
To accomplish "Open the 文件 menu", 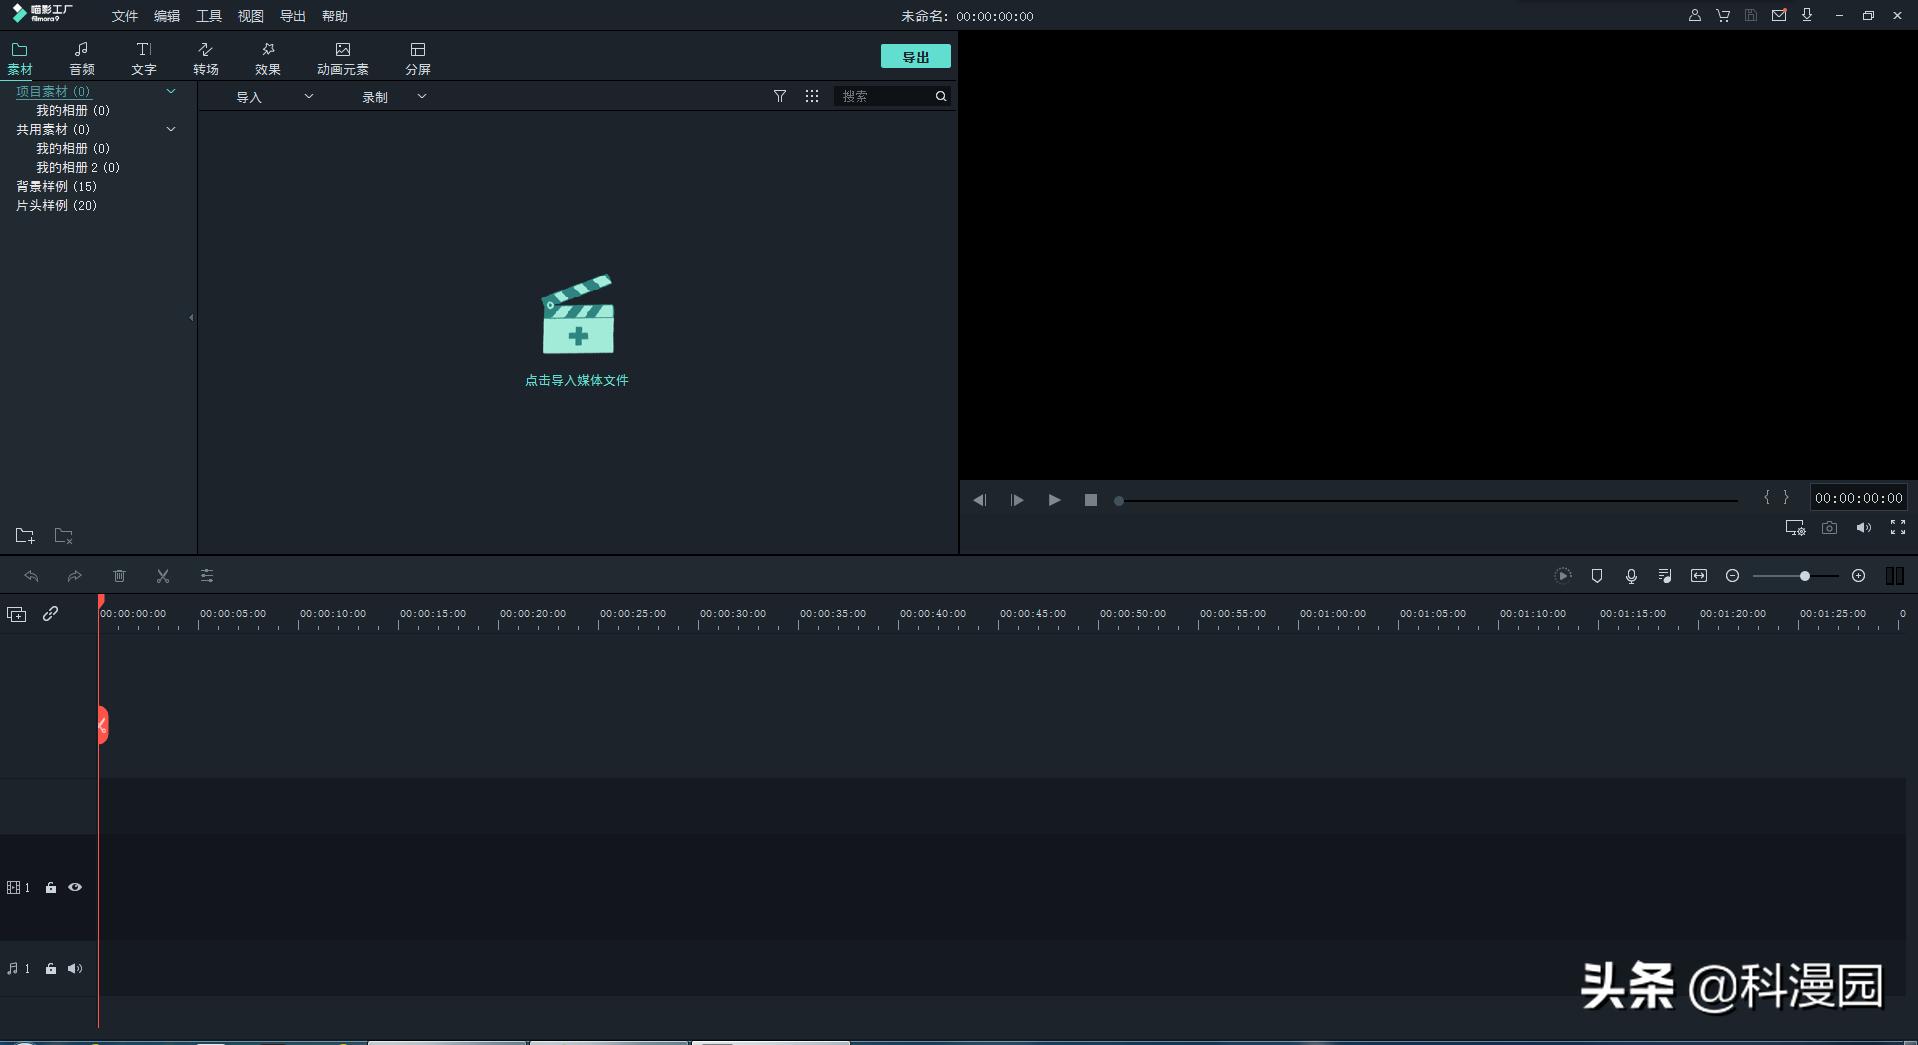I will pos(125,16).
